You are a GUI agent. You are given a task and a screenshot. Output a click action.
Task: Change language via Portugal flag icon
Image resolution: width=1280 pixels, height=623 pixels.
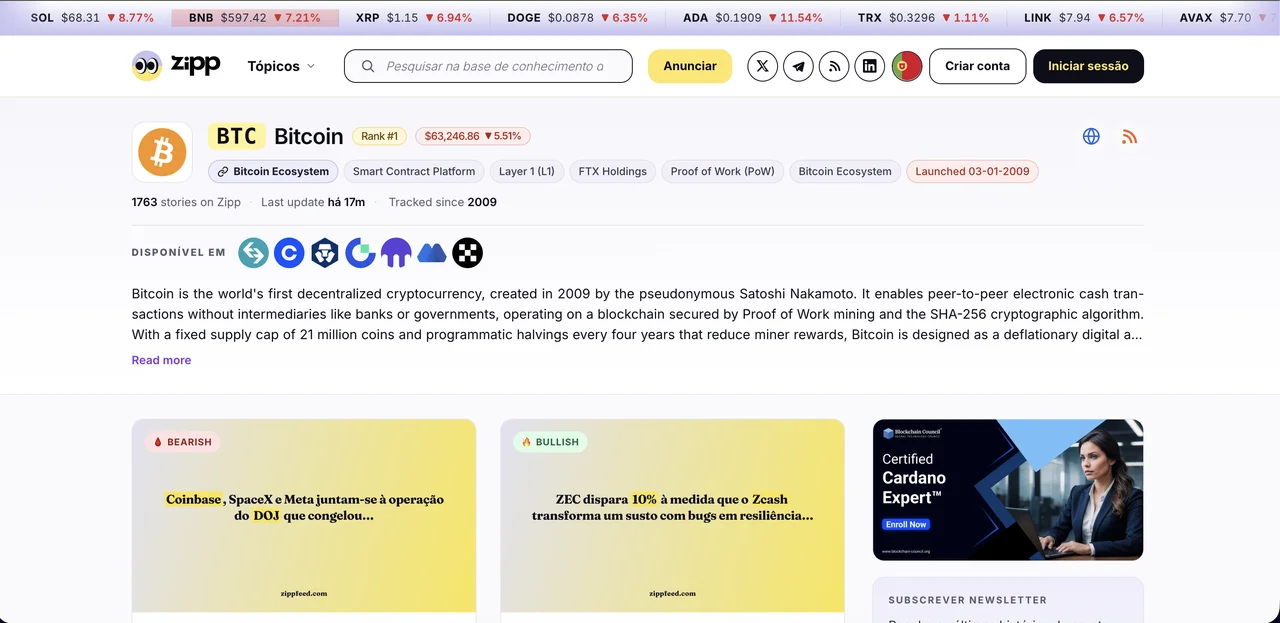pyautogui.click(x=907, y=66)
